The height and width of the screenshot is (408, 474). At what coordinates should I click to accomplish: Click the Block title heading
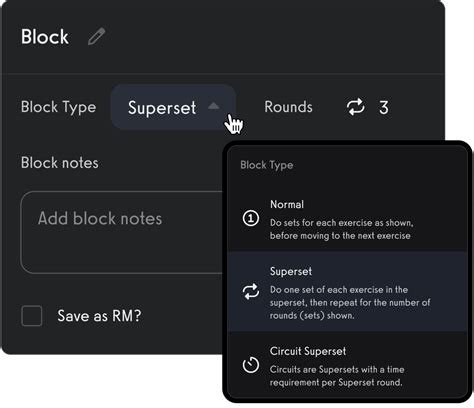click(x=45, y=37)
